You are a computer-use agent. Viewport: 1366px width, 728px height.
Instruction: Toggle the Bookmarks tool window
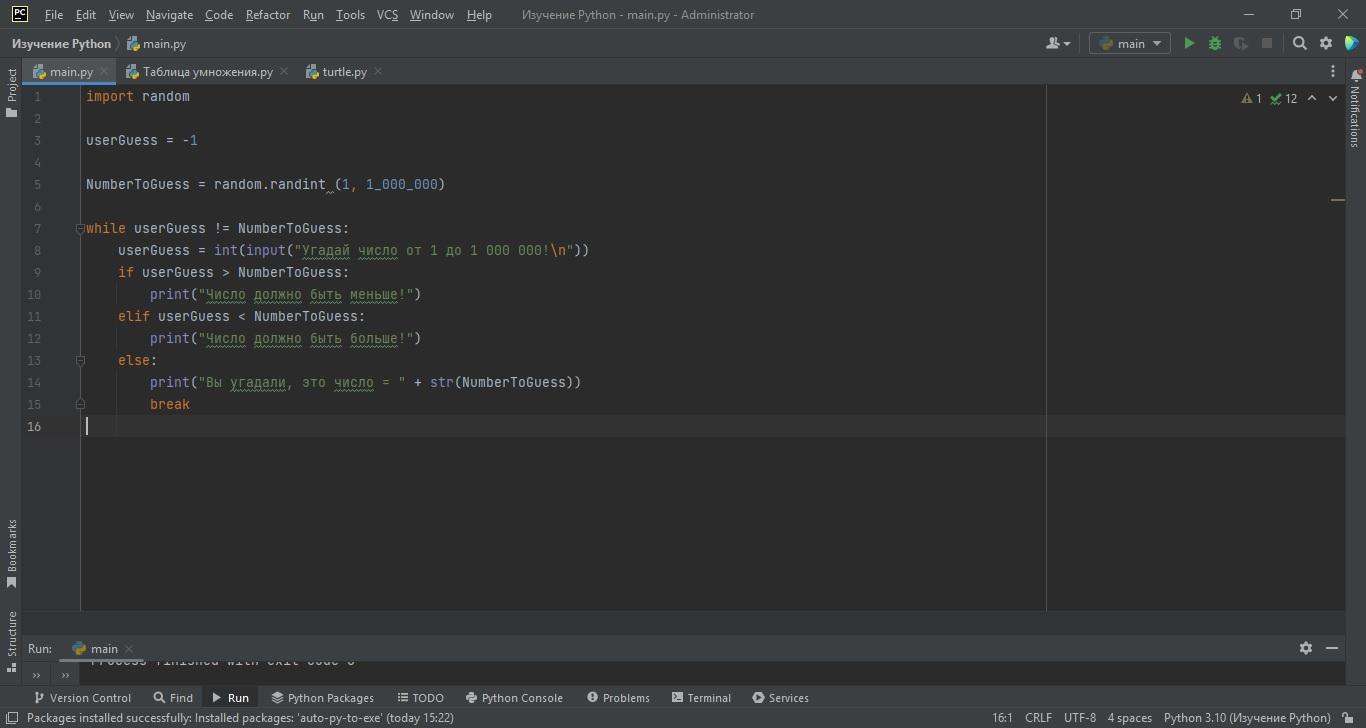pos(12,552)
